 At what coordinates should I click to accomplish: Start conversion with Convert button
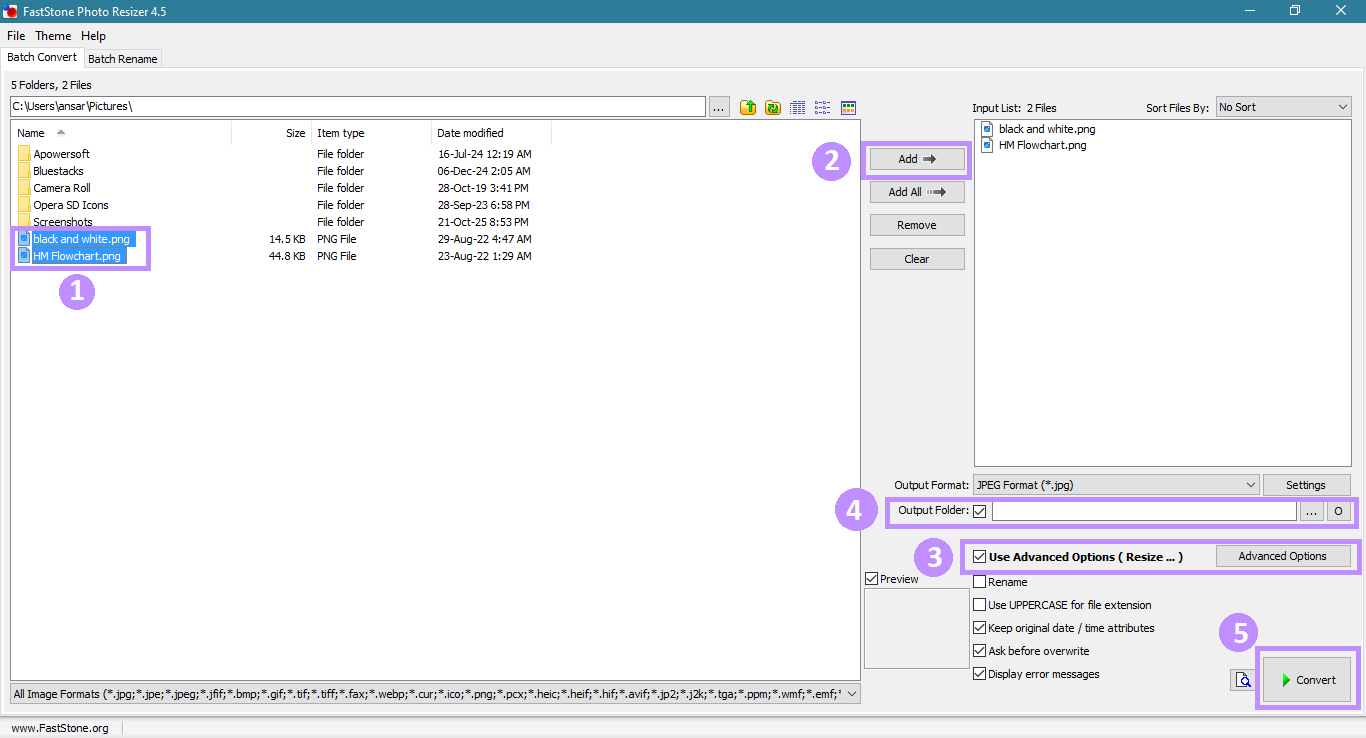coord(1306,680)
